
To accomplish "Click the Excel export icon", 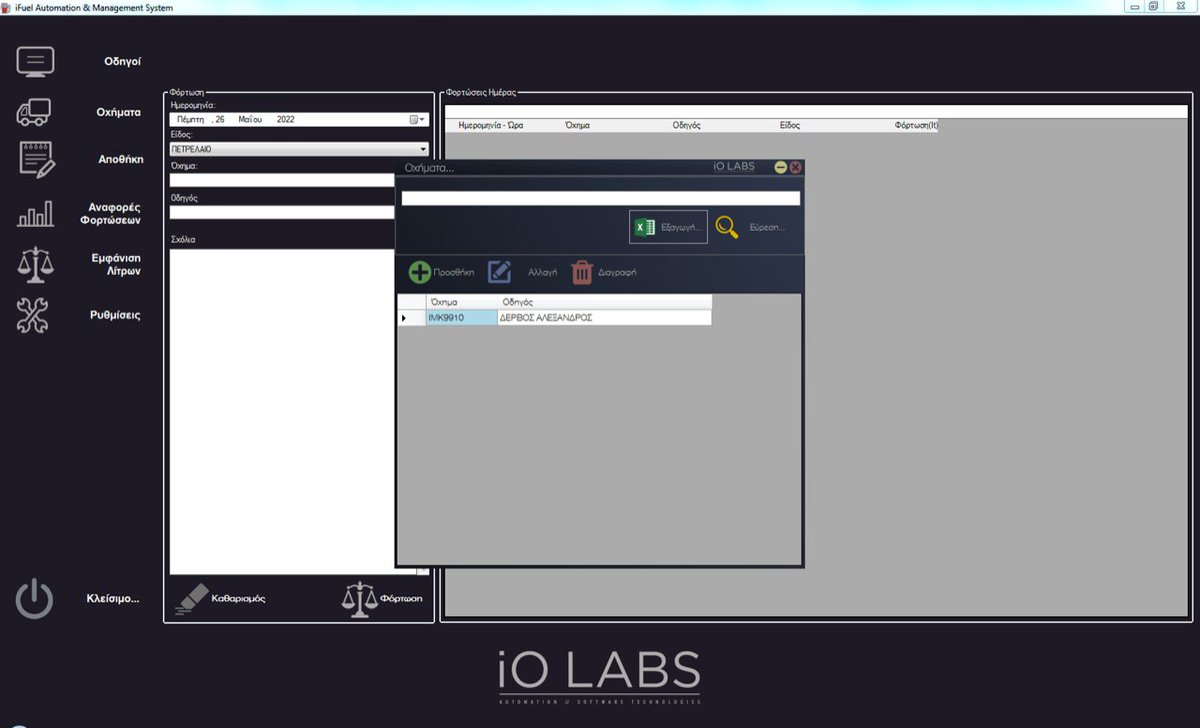I will click(646, 228).
